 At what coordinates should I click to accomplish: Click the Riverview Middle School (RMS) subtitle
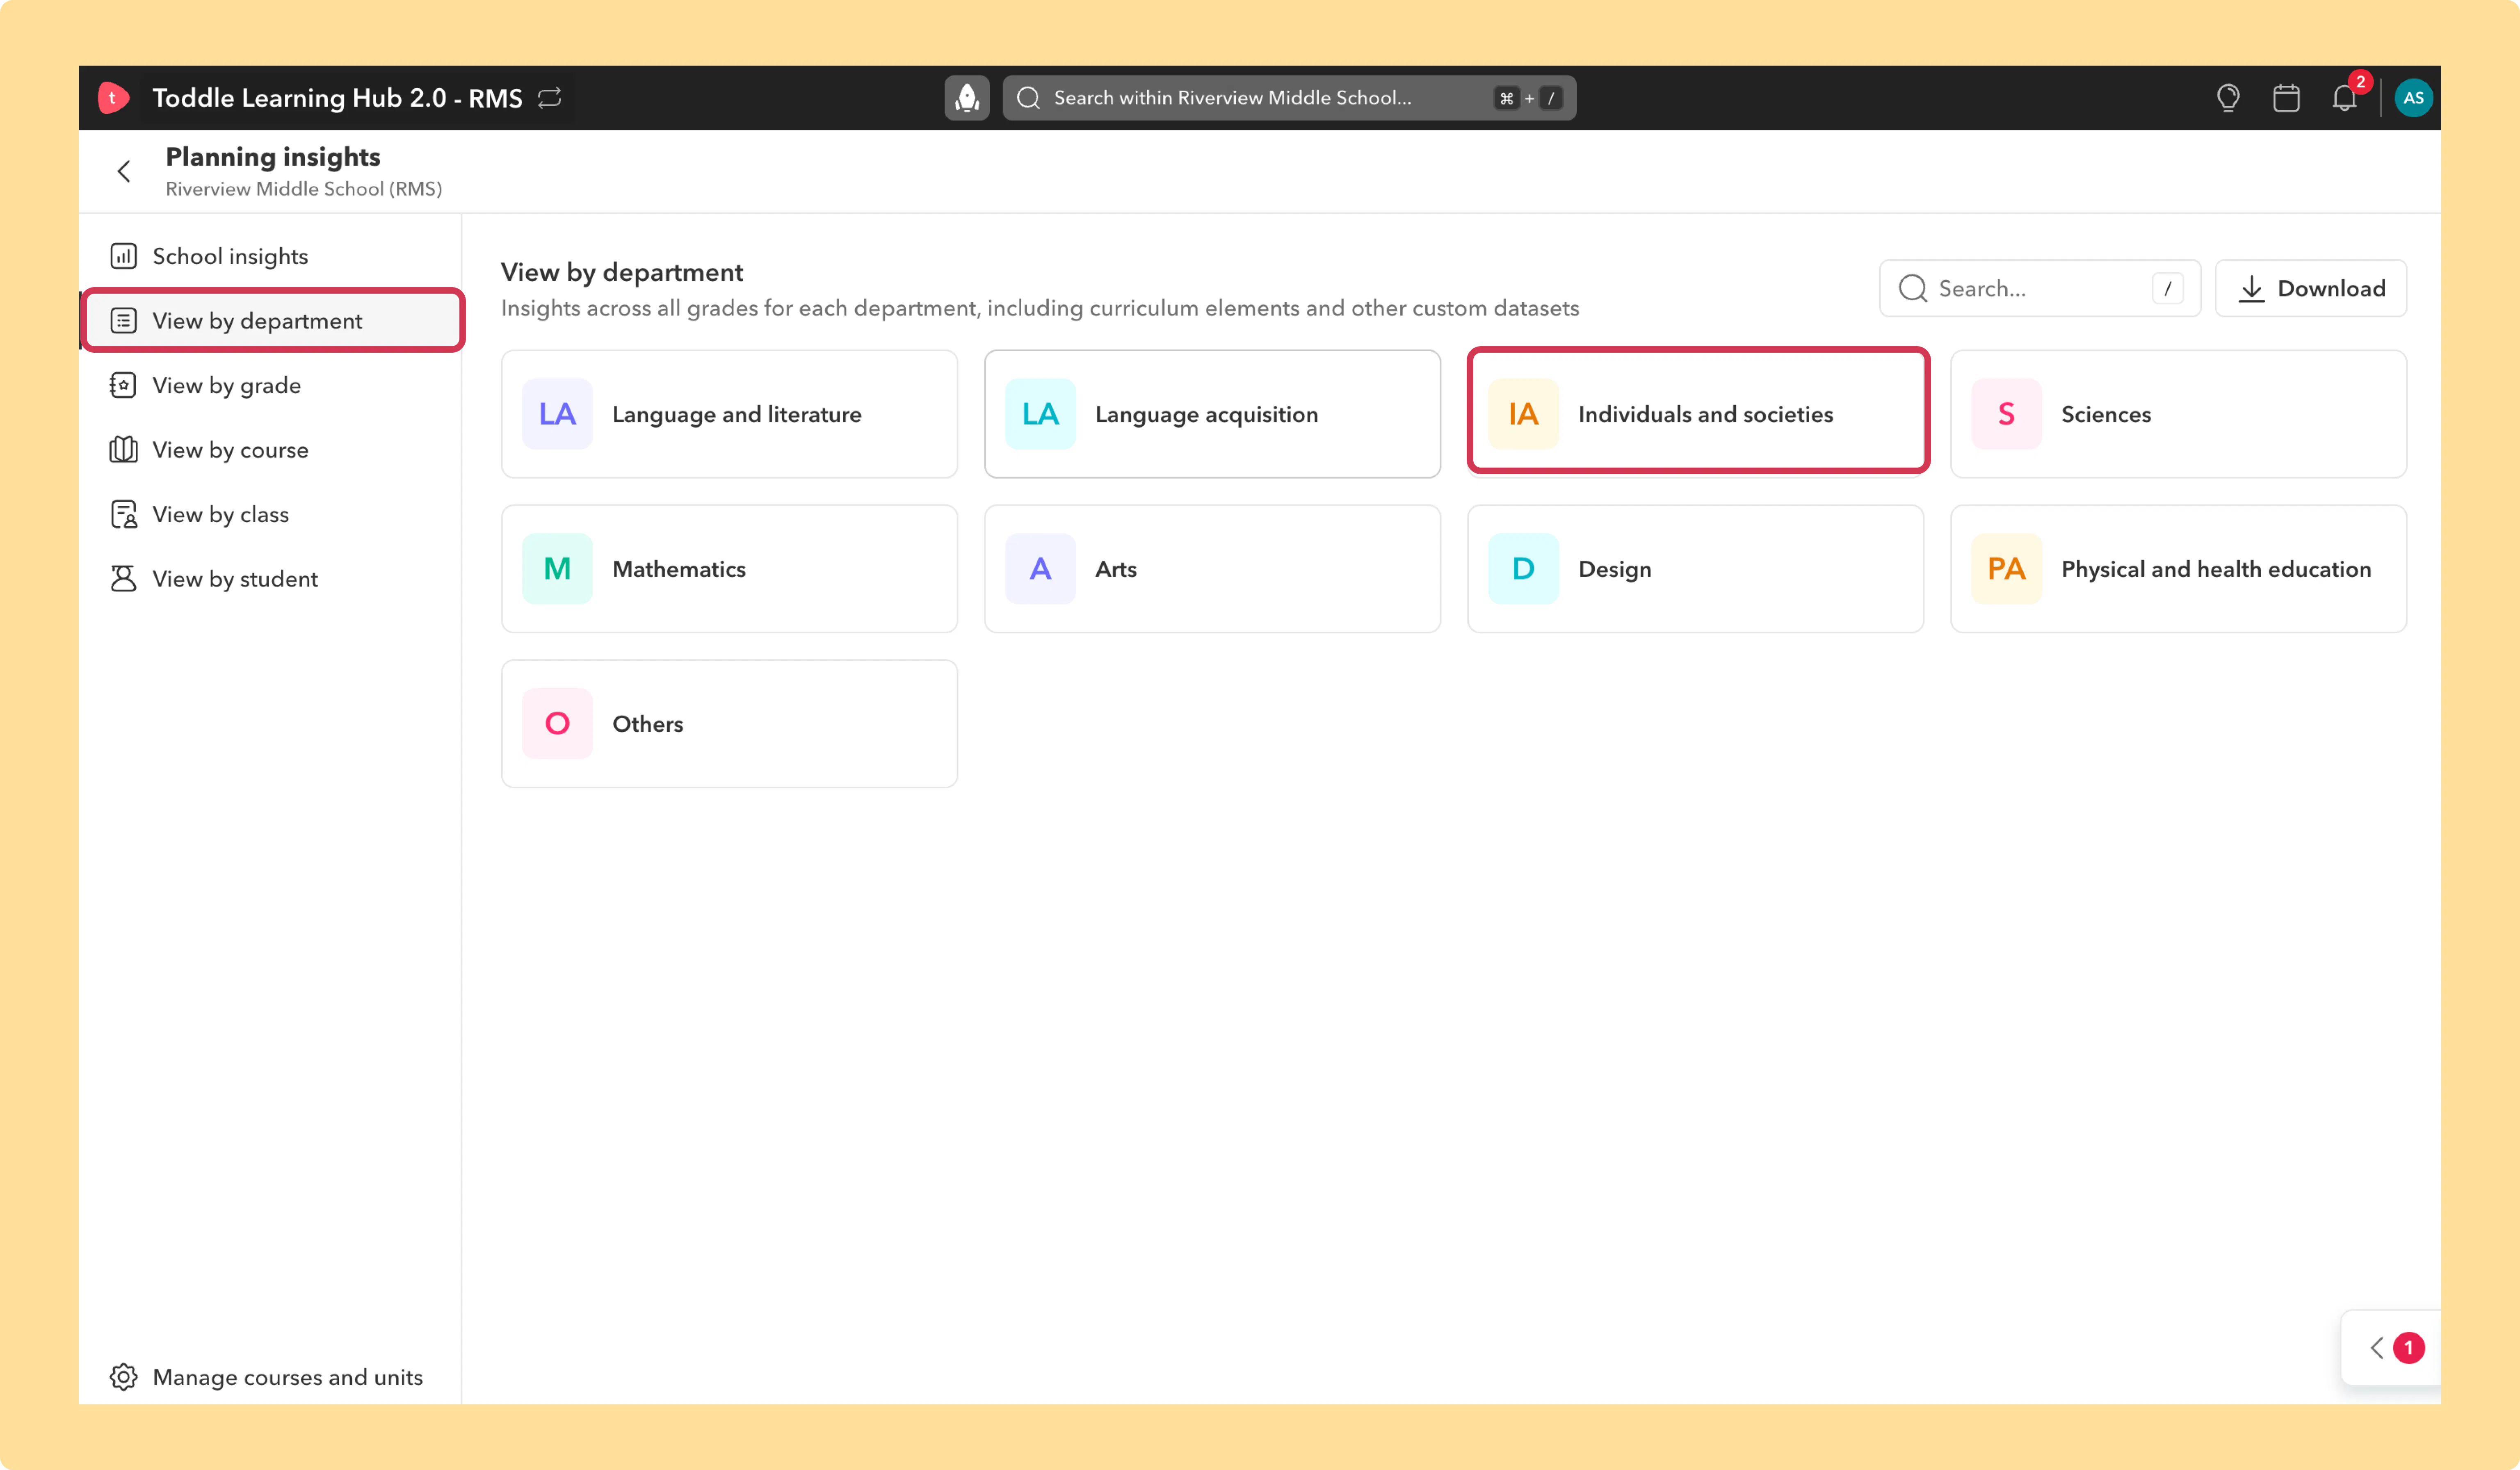pyautogui.click(x=304, y=189)
